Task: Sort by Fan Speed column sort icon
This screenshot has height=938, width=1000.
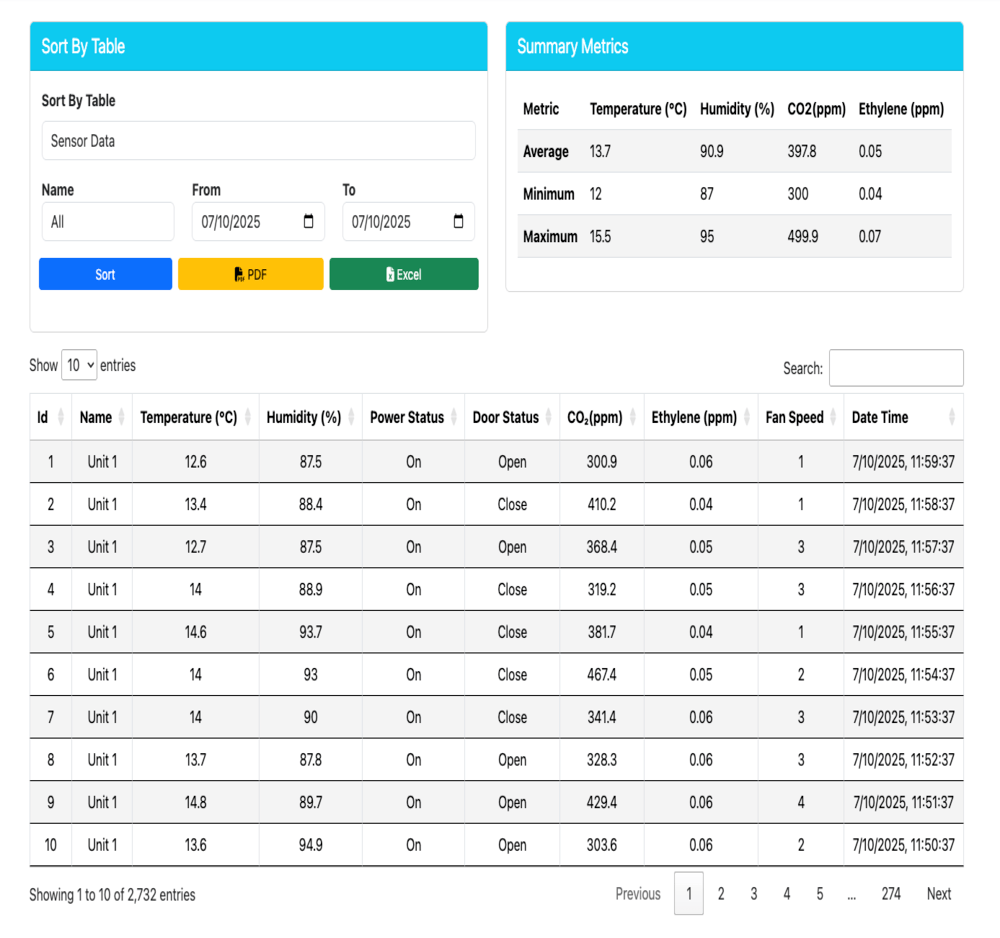Action: (834, 418)
